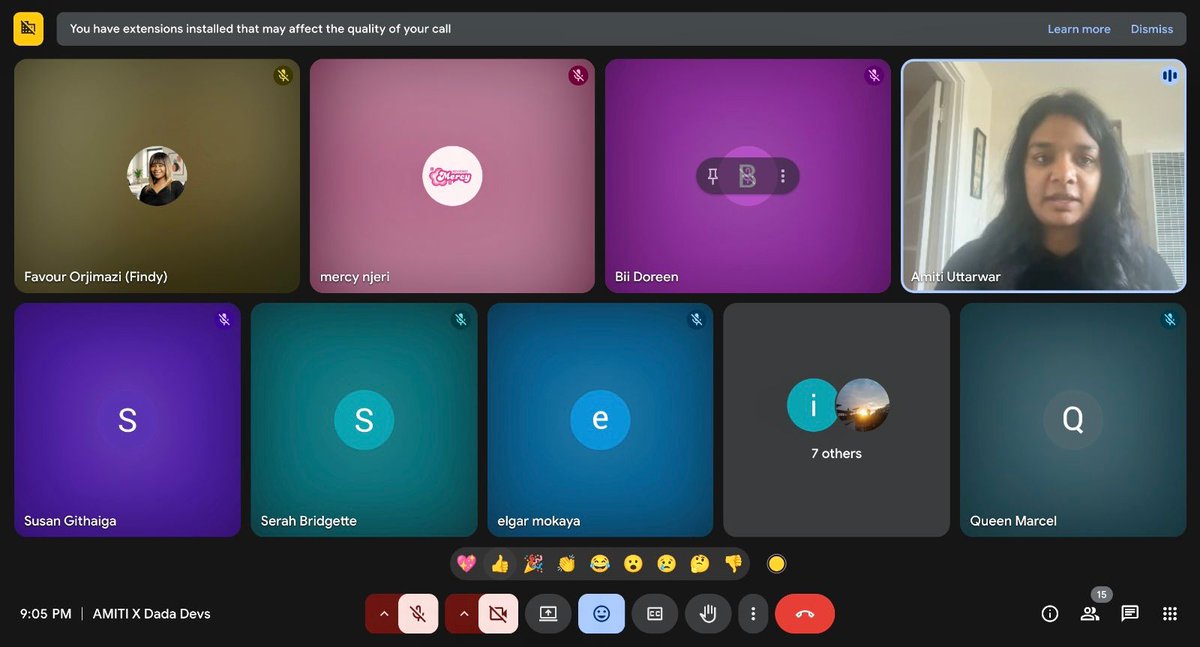Open meeting details info icon
Screen dimensions: 1200x647
coord(1050,614)
